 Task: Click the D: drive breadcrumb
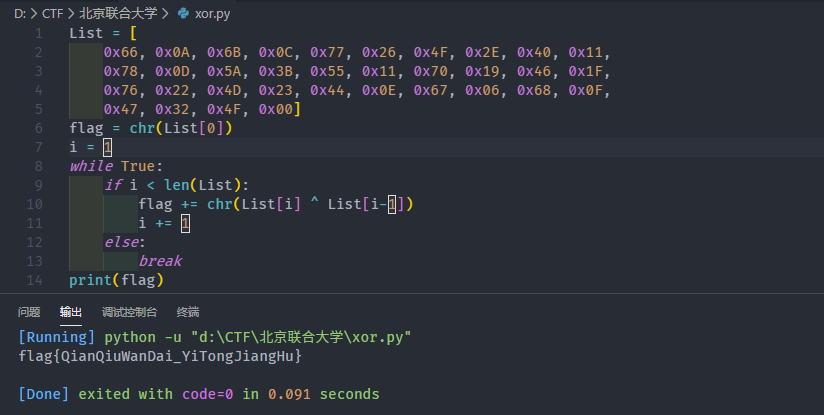point(20,14)
